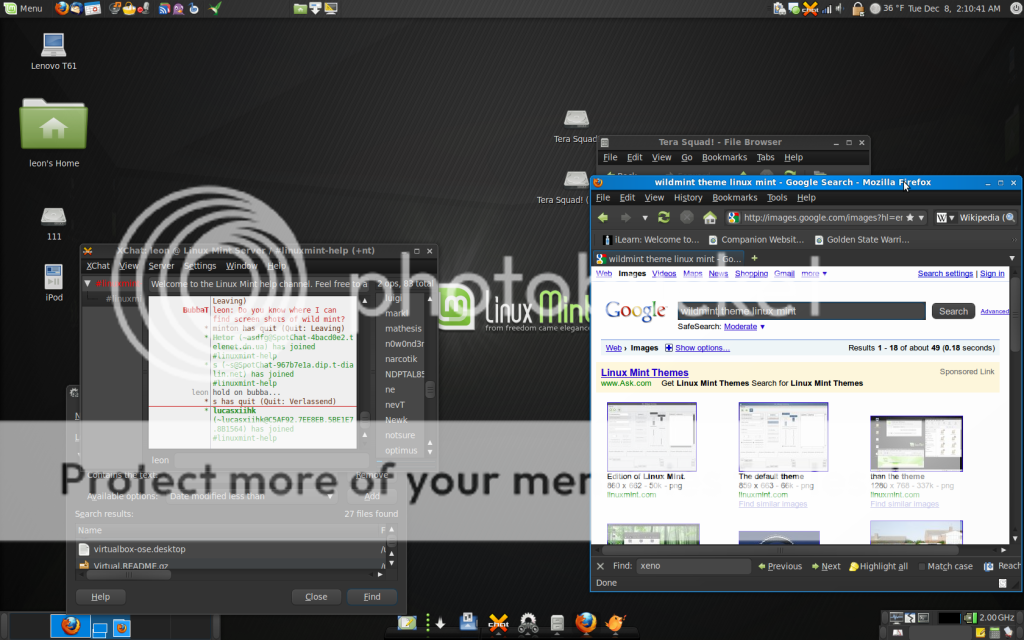Open the Lenovo T61 computer desktop icon
This screenshot has height=640, width=1024.
(54, 50)
